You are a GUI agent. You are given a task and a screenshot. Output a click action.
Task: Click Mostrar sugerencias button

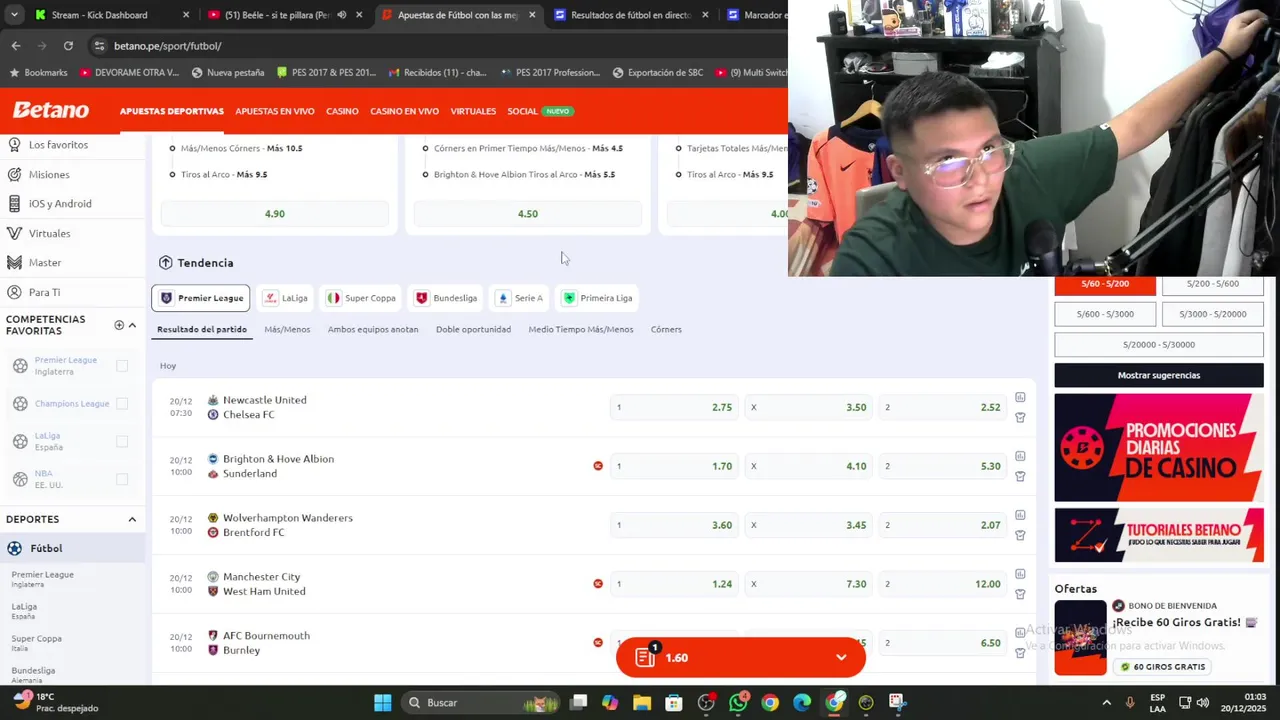(1158, 375)
